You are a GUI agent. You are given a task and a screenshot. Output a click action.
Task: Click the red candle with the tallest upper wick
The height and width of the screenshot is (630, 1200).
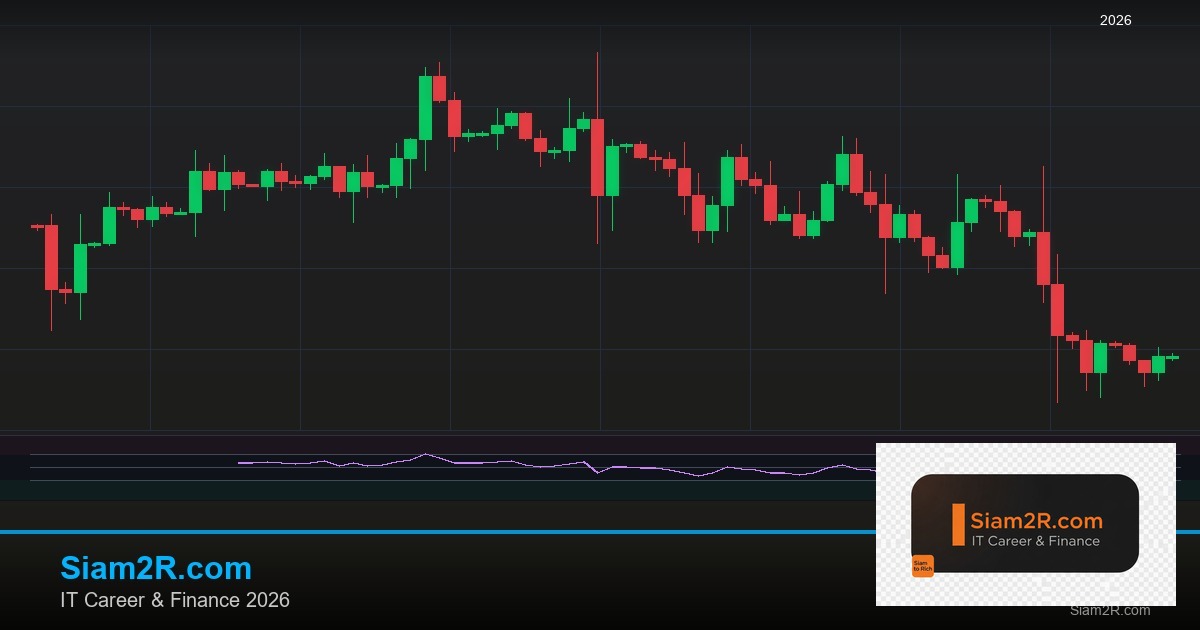coord(597,157)
